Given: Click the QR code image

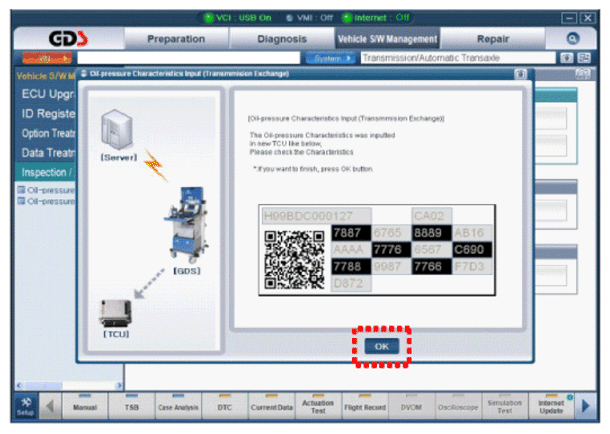Looking at the screenshot, I should pos(294,259).
